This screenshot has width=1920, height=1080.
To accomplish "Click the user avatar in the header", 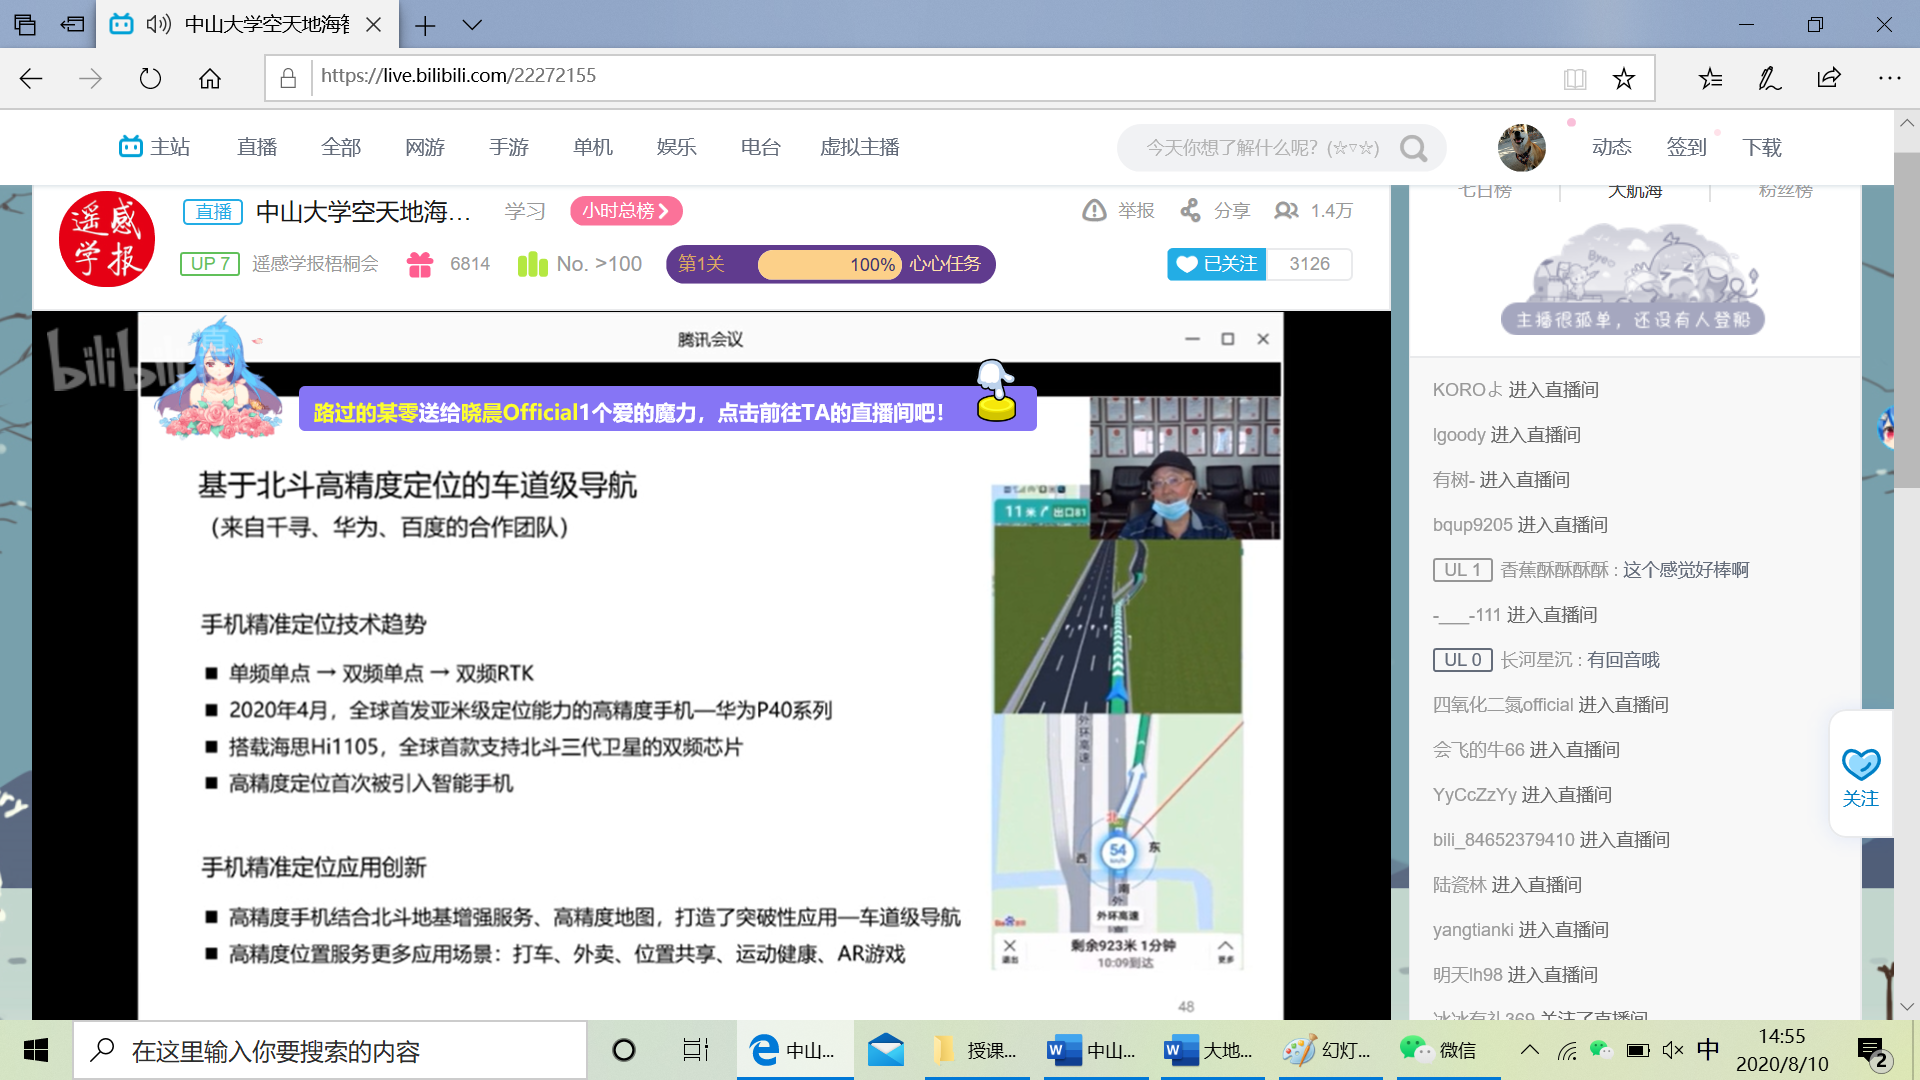I will (x=1521, y=148).
